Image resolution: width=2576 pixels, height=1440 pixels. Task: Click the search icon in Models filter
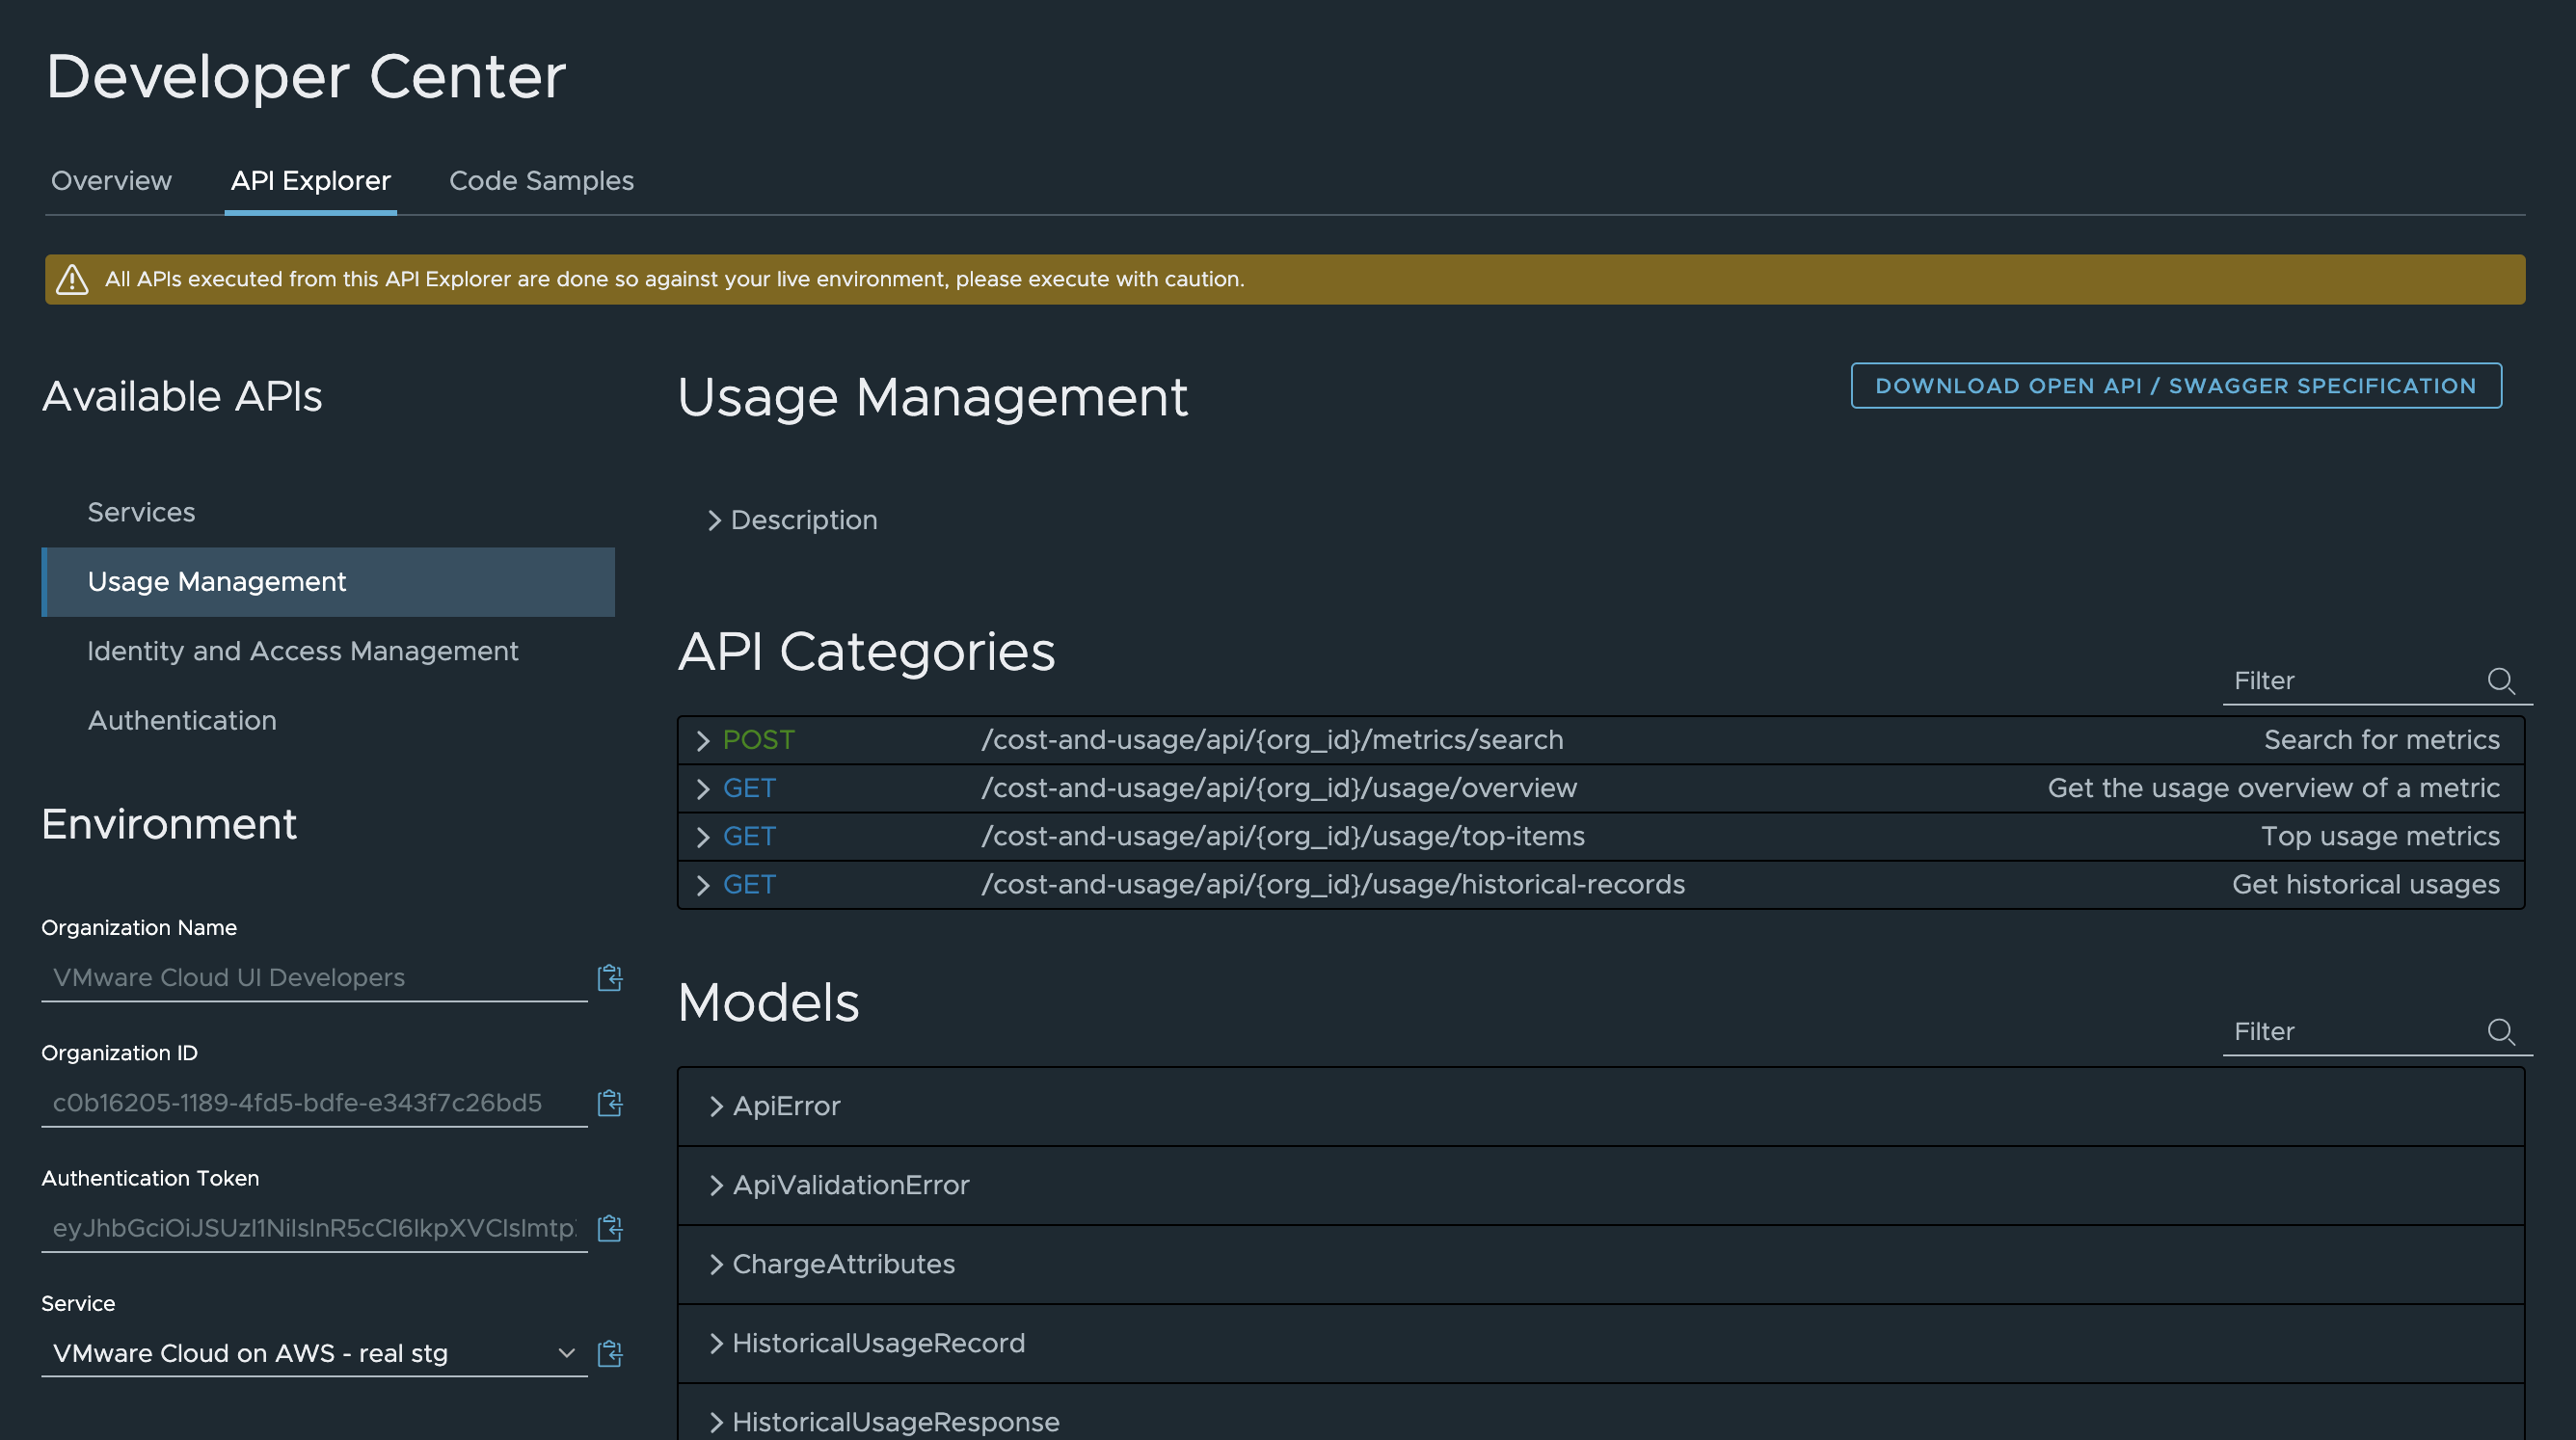(x=2502, y=1029)
